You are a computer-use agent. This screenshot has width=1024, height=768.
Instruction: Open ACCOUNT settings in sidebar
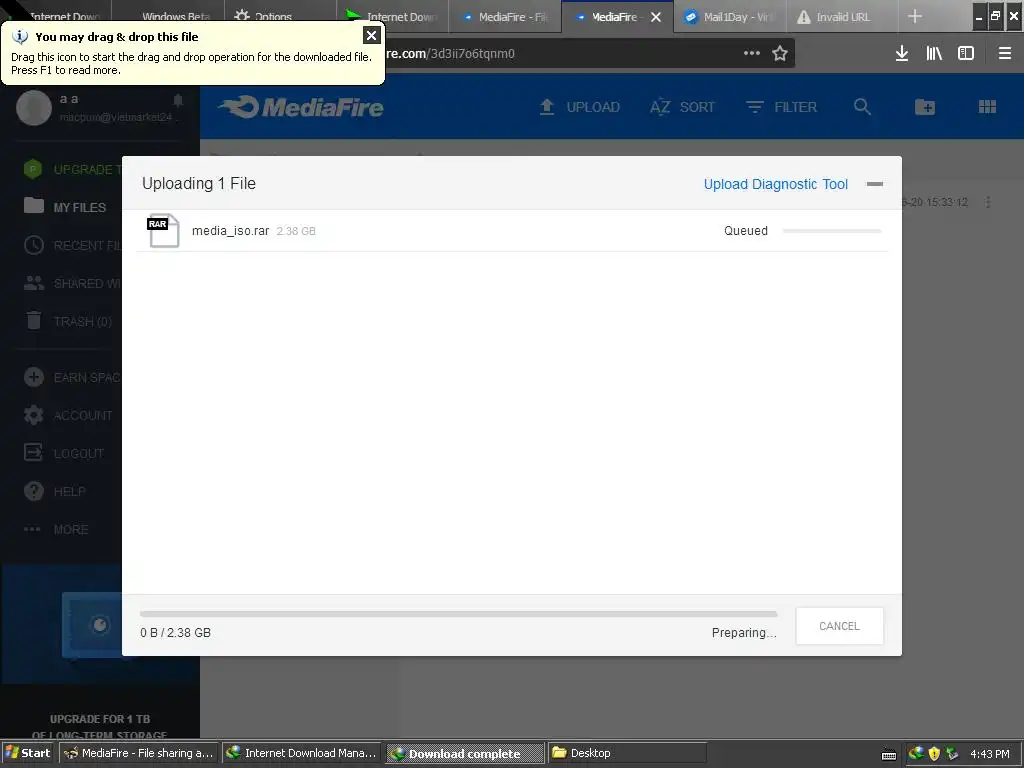68,415
